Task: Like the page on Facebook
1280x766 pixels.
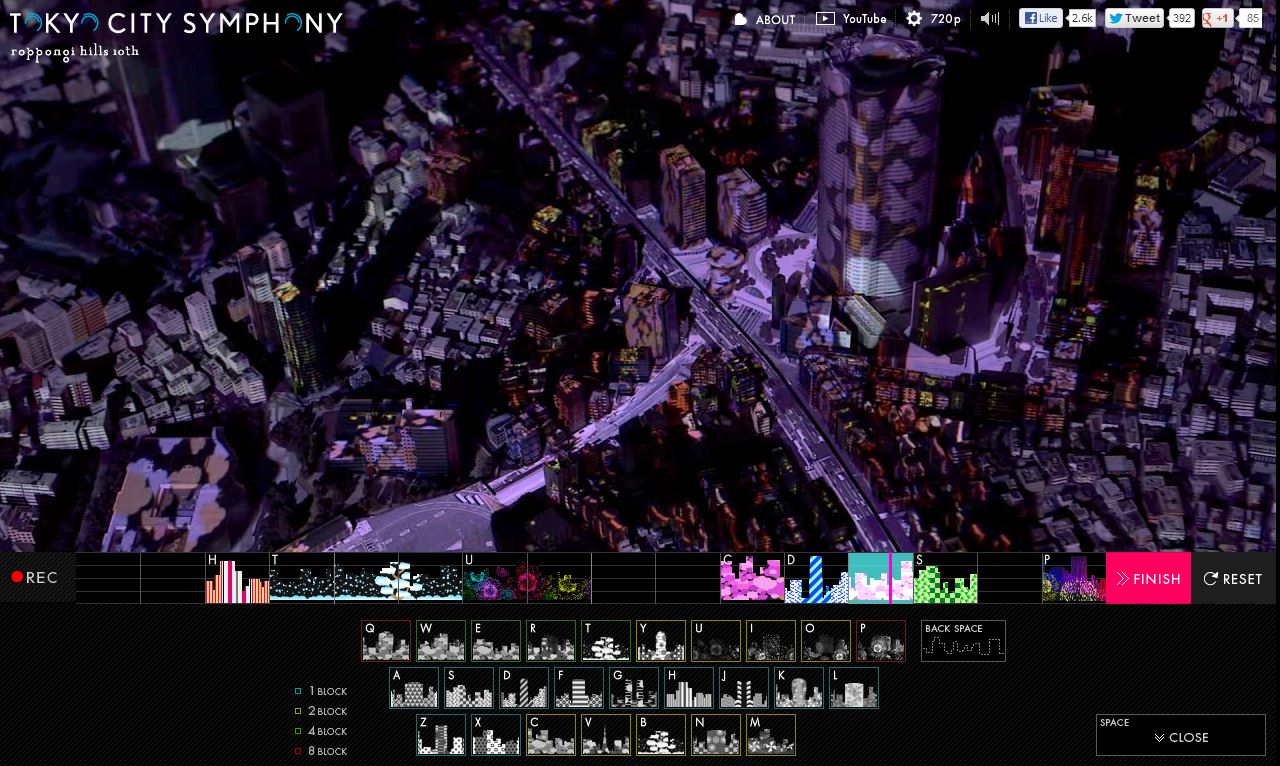Action: tap(1041, 18)
